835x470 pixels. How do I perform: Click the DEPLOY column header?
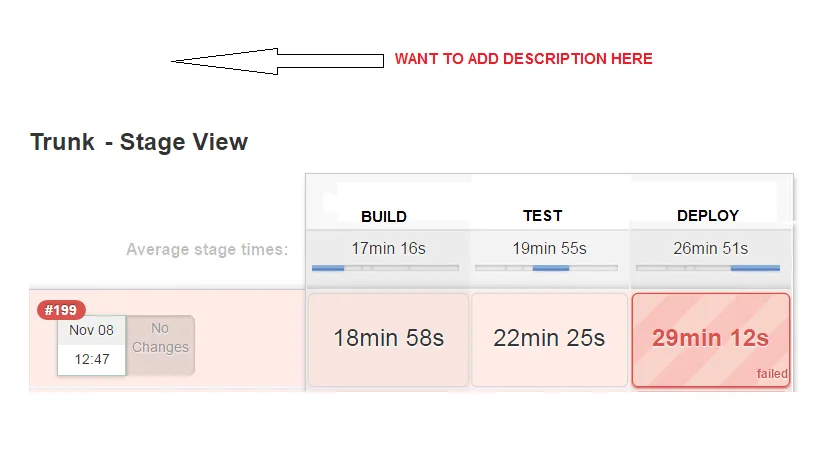coord(708,215)
